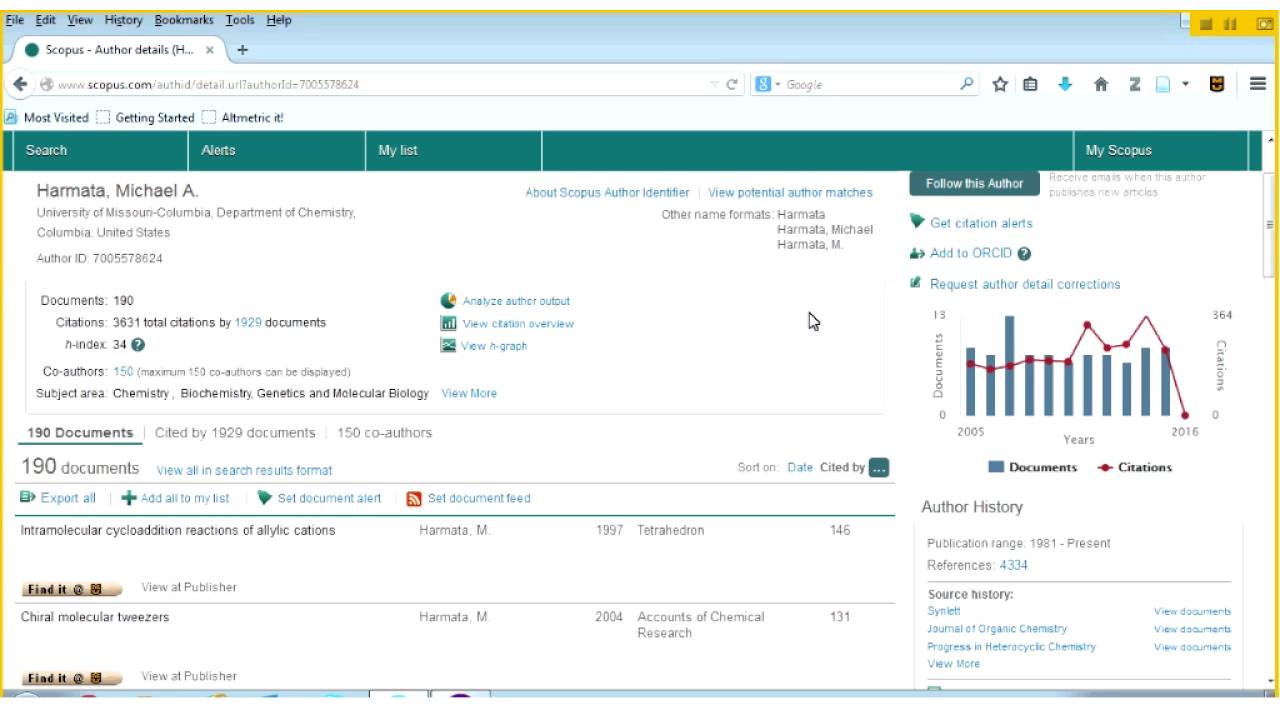Screen dimensions: 1280x720
Task: Sort documents by Date
Action: [800, 467]
